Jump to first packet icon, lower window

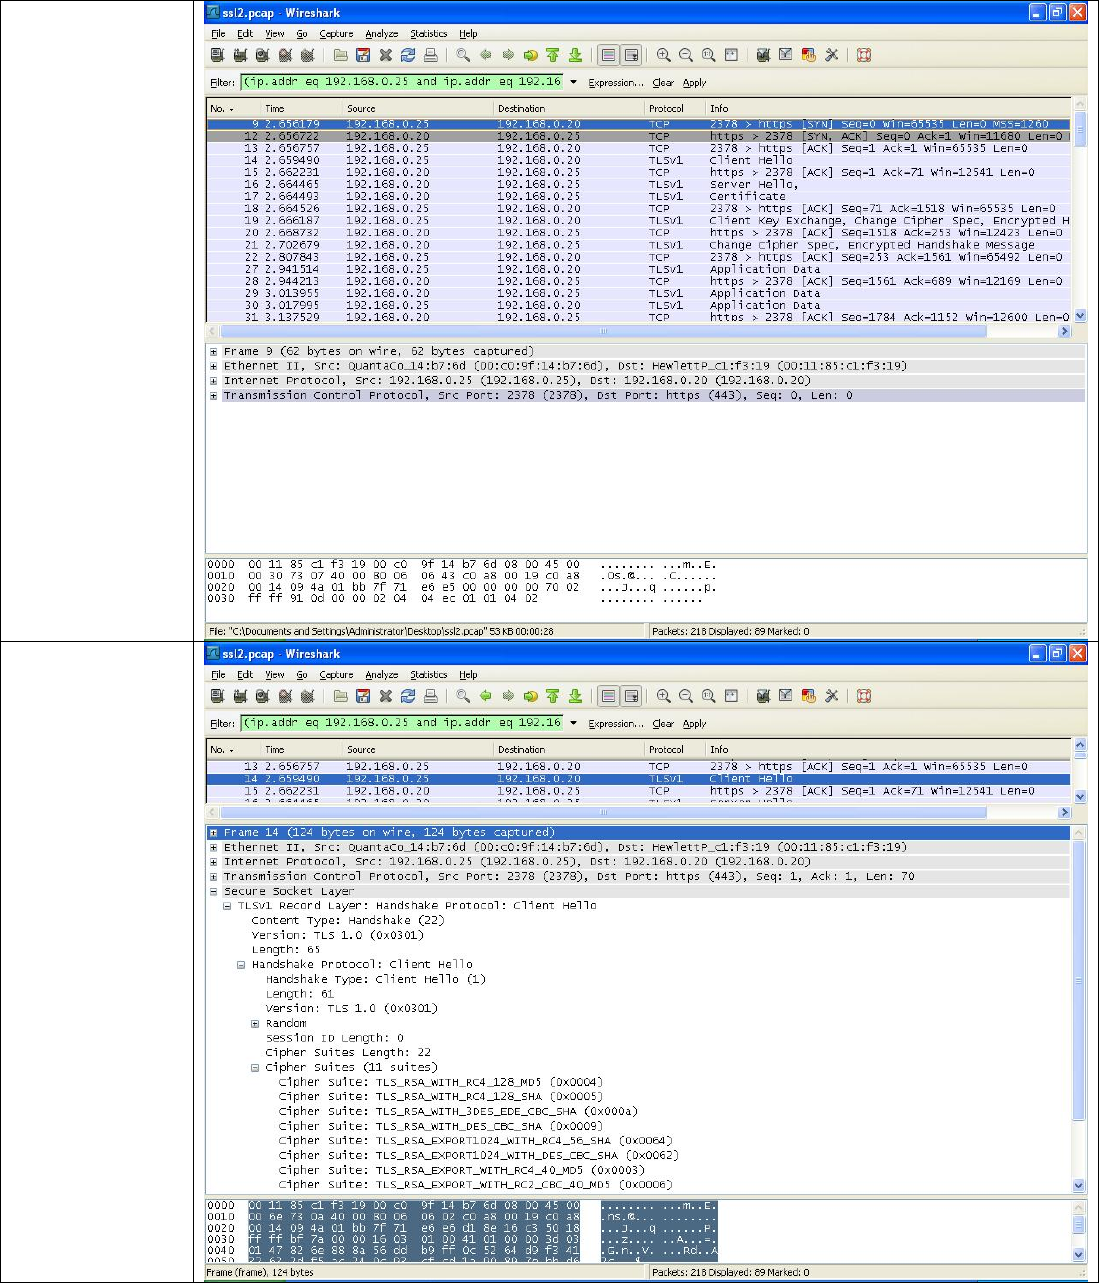pyautogui.click(x=553, y=696)
